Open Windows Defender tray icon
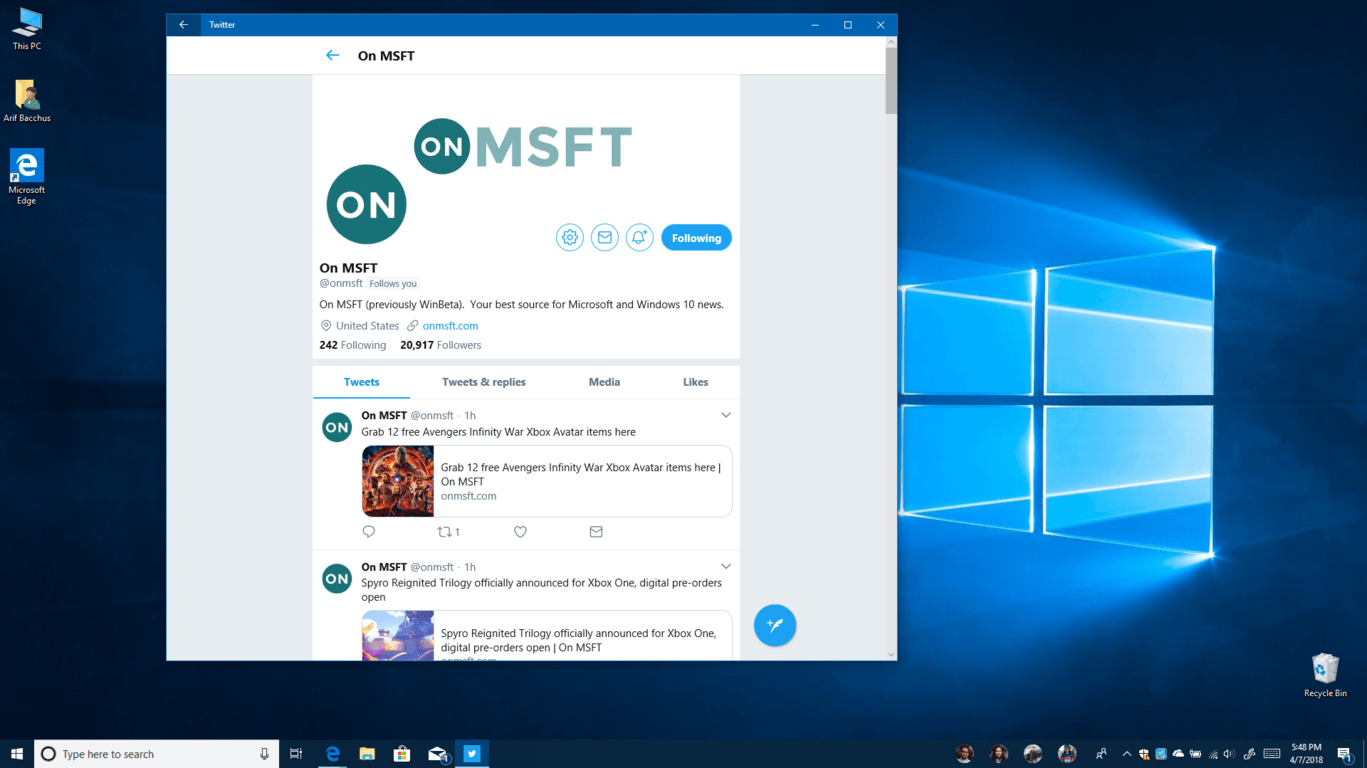The image size is (1367, 768). click(x=1144, y=754)
